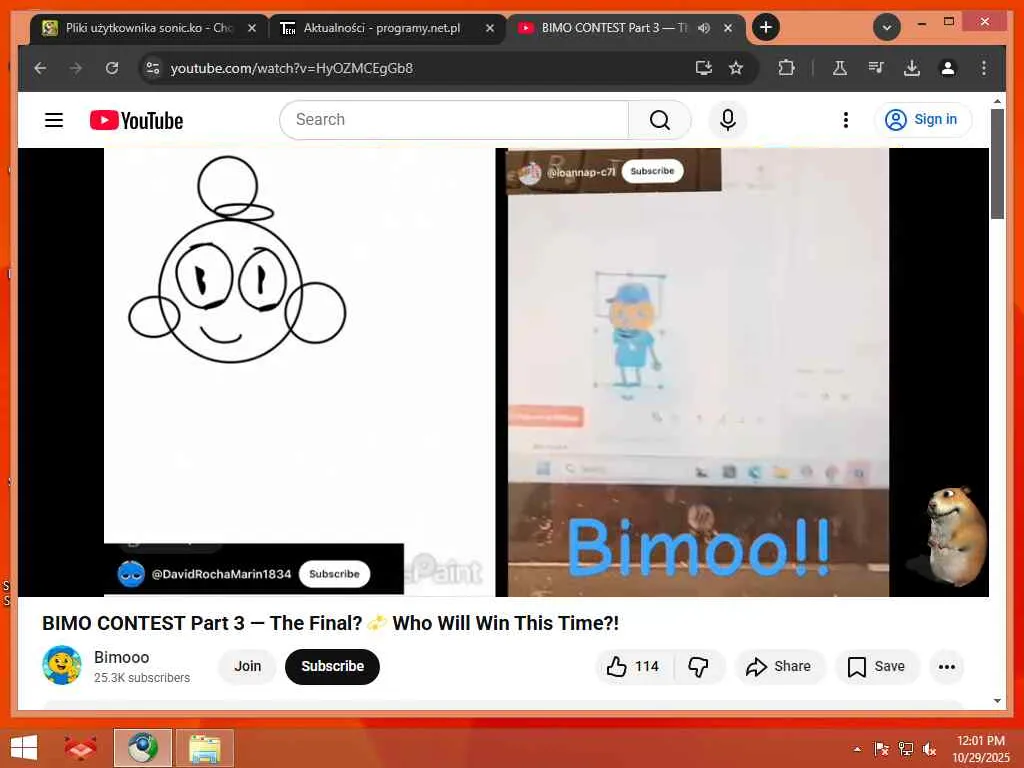Subscribe to the Bimooo channel
Image resolution: width=1024 pixels, height=768 pixels.
[x=332, y=666]
